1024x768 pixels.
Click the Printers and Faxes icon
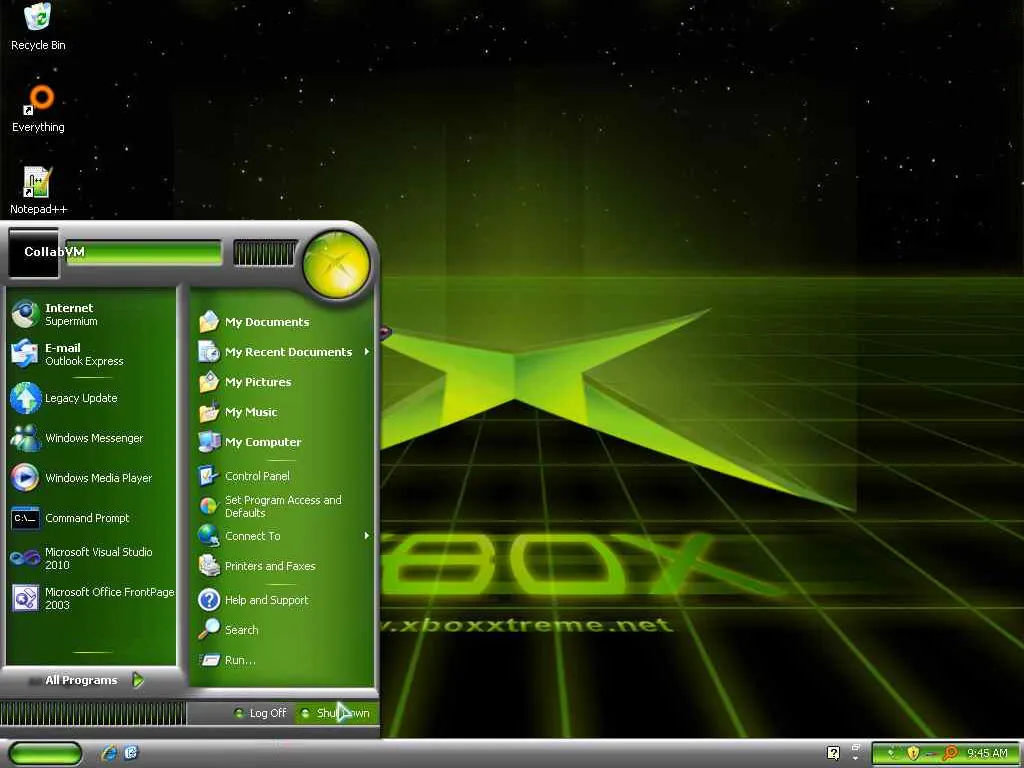pyautogui.click(x=209, y=566)
